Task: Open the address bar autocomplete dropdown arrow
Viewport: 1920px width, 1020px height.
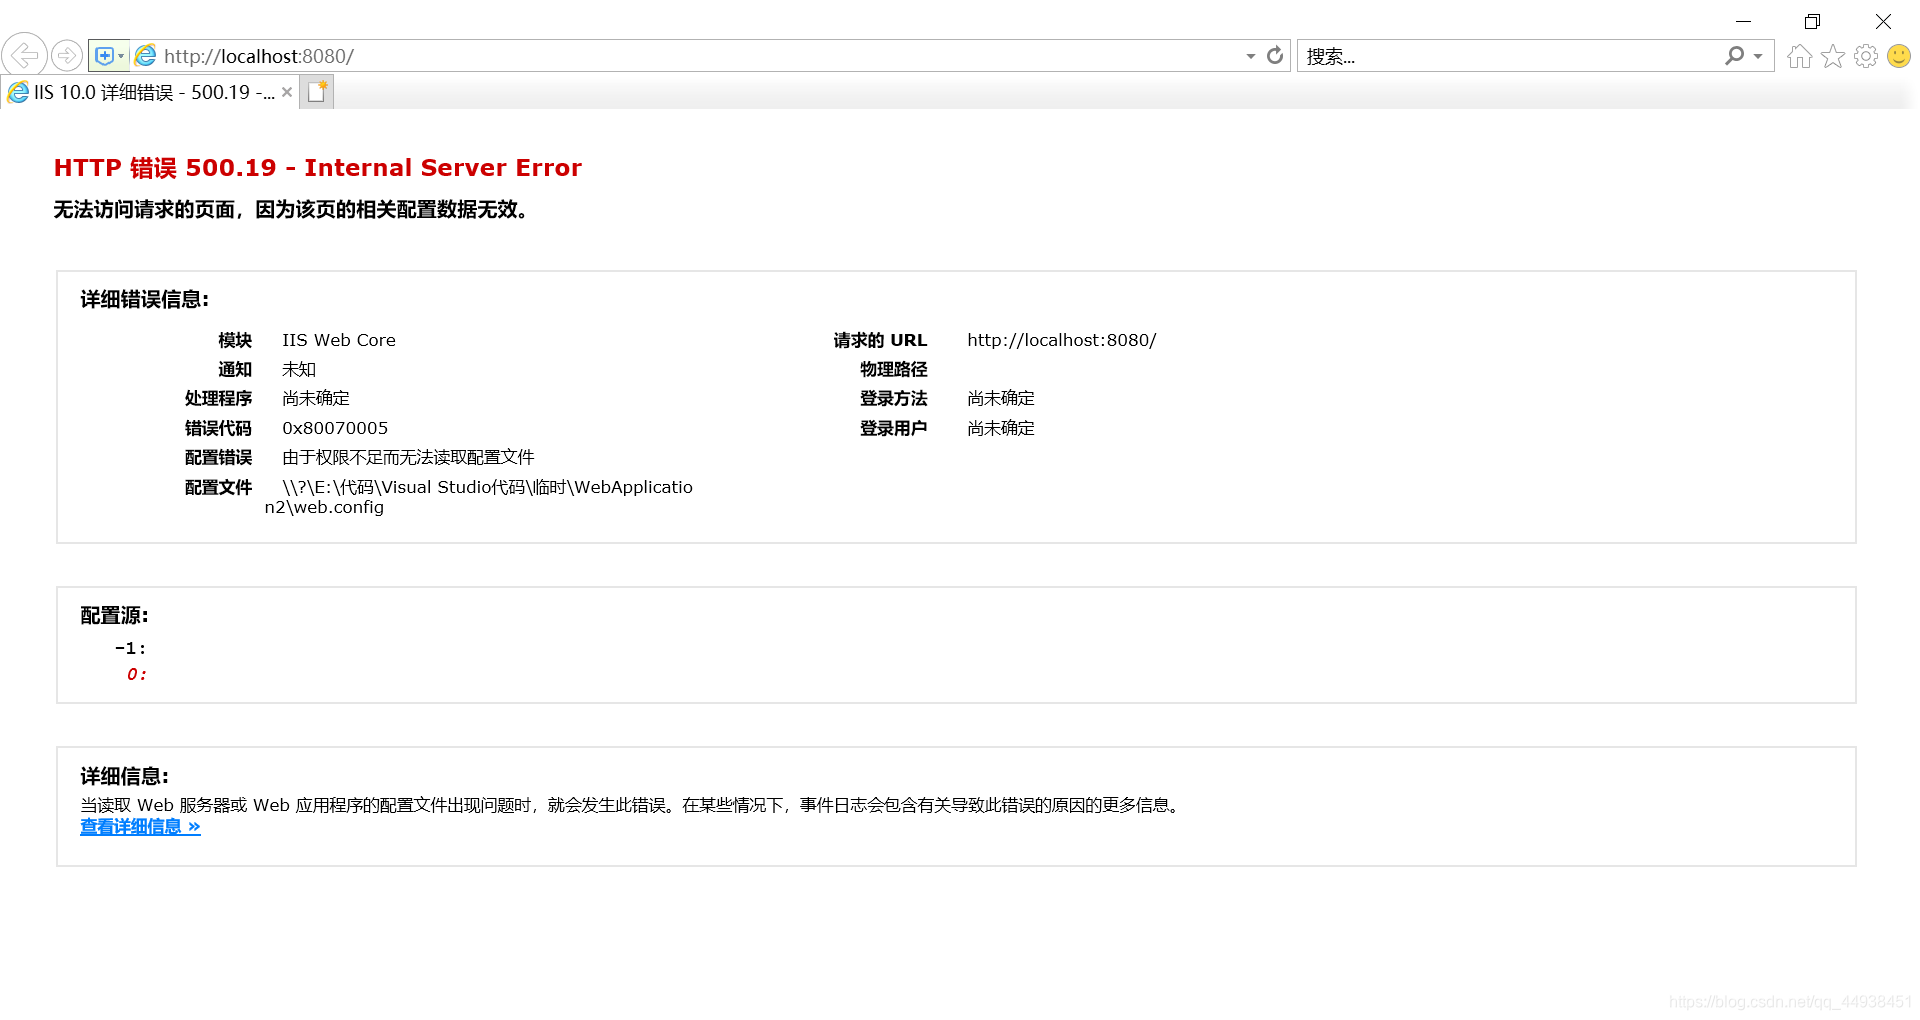Action: (1250, 56)
